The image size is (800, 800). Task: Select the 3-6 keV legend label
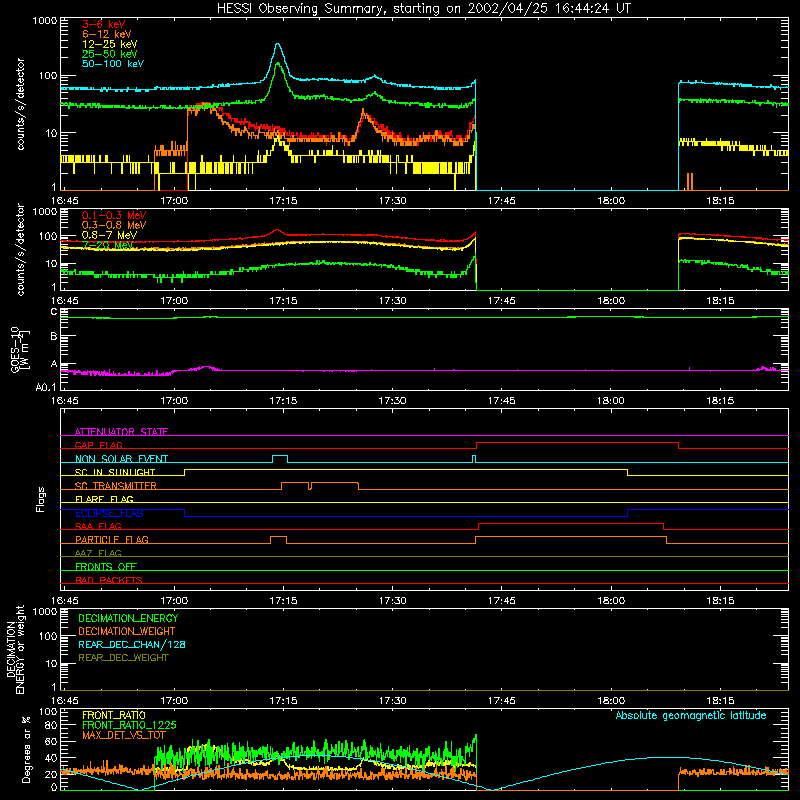103,24
